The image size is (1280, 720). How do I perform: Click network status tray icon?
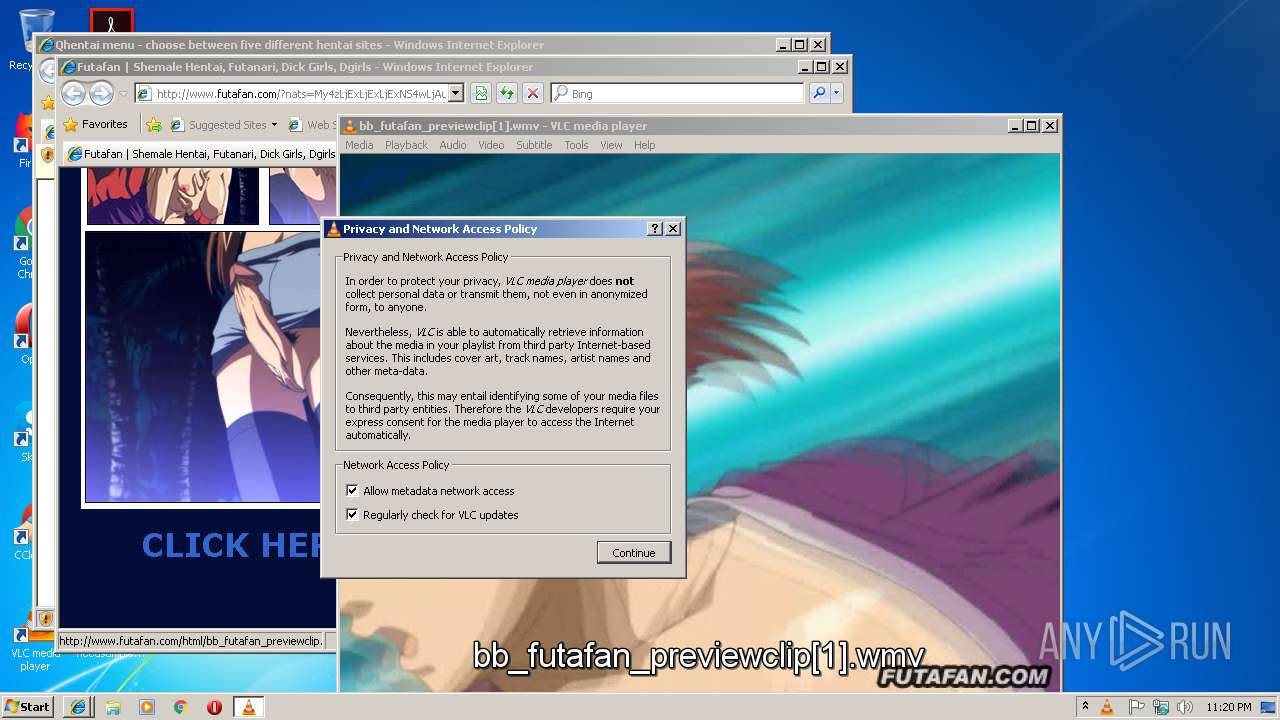[1161, 707]
